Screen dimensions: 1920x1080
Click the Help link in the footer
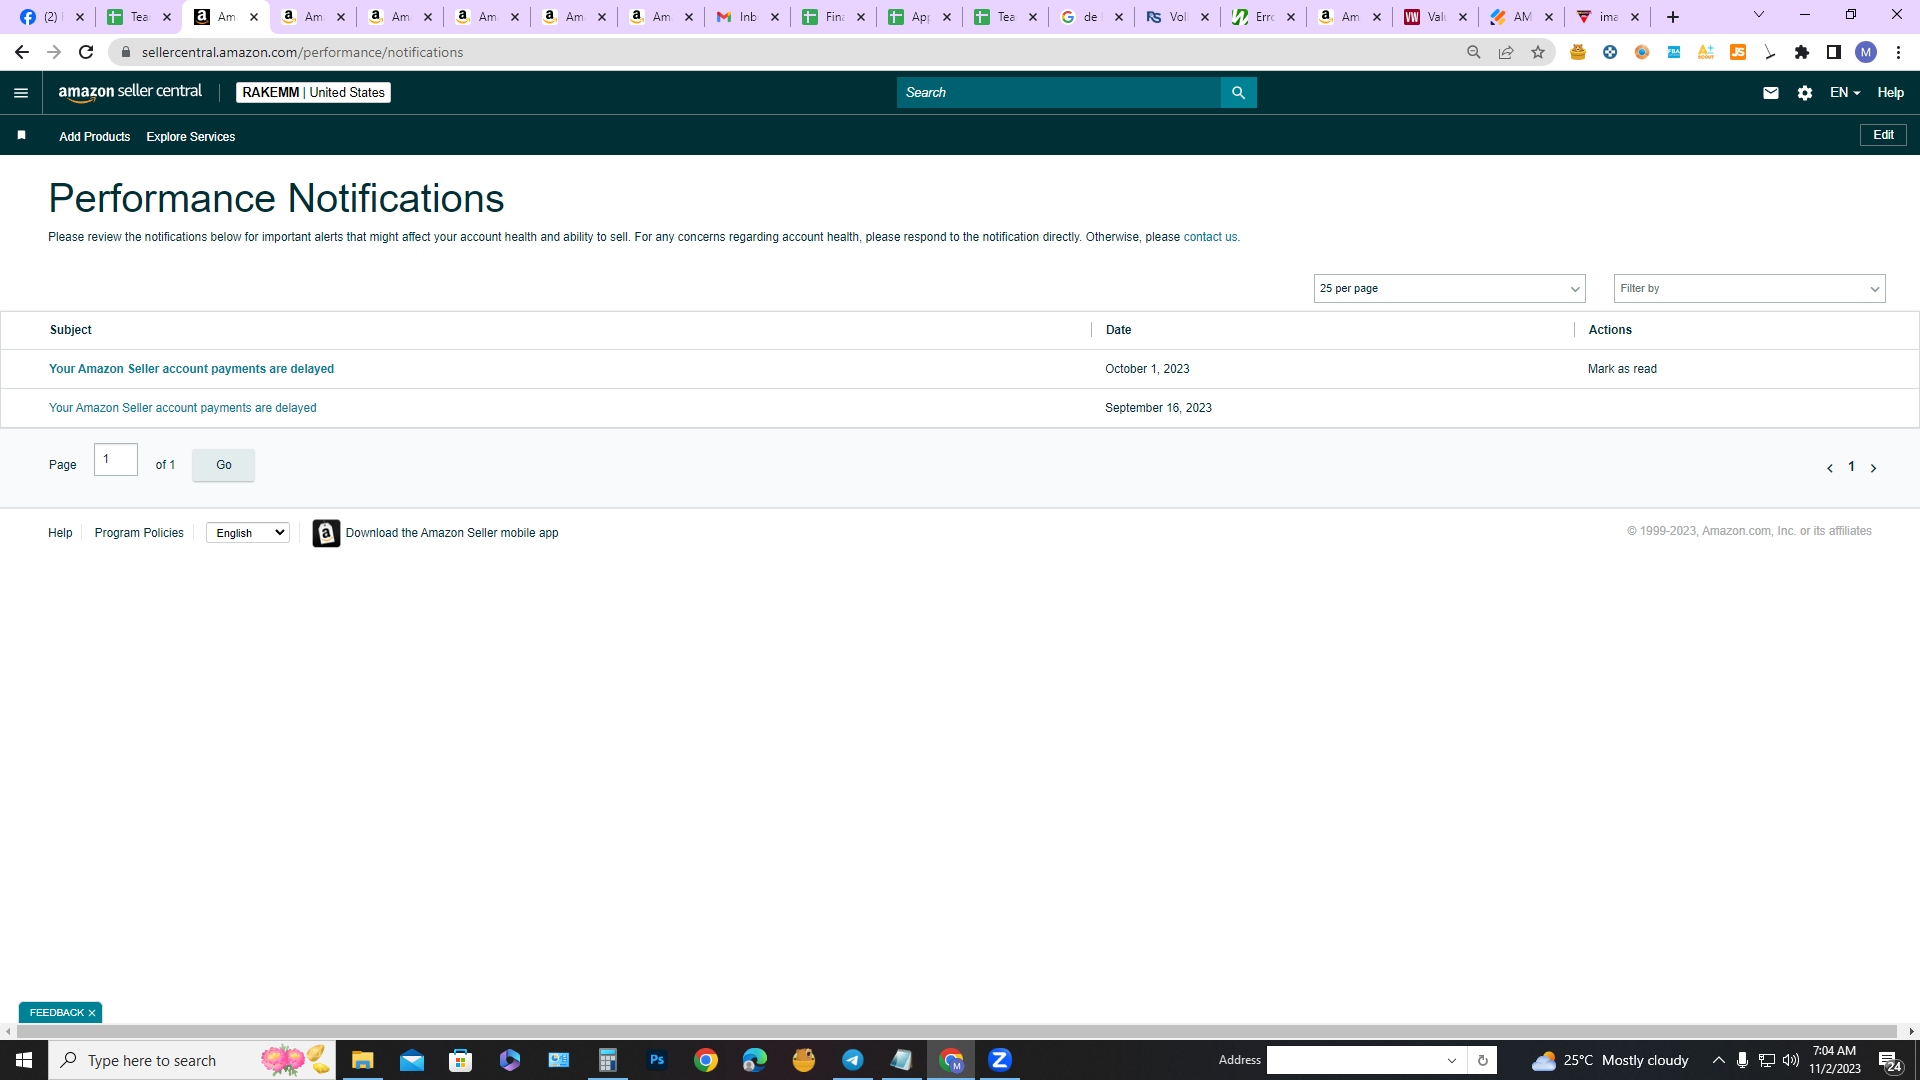pyautogui.click(x=60, y=533)
